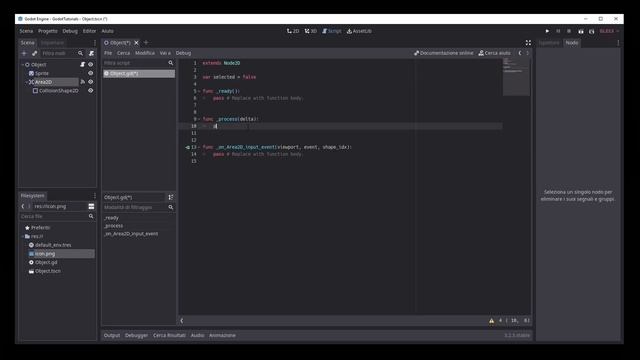Viewport: 640px width, 360px height.
Task: Go to previous edited script arrow
Action: tap(520, 53)
